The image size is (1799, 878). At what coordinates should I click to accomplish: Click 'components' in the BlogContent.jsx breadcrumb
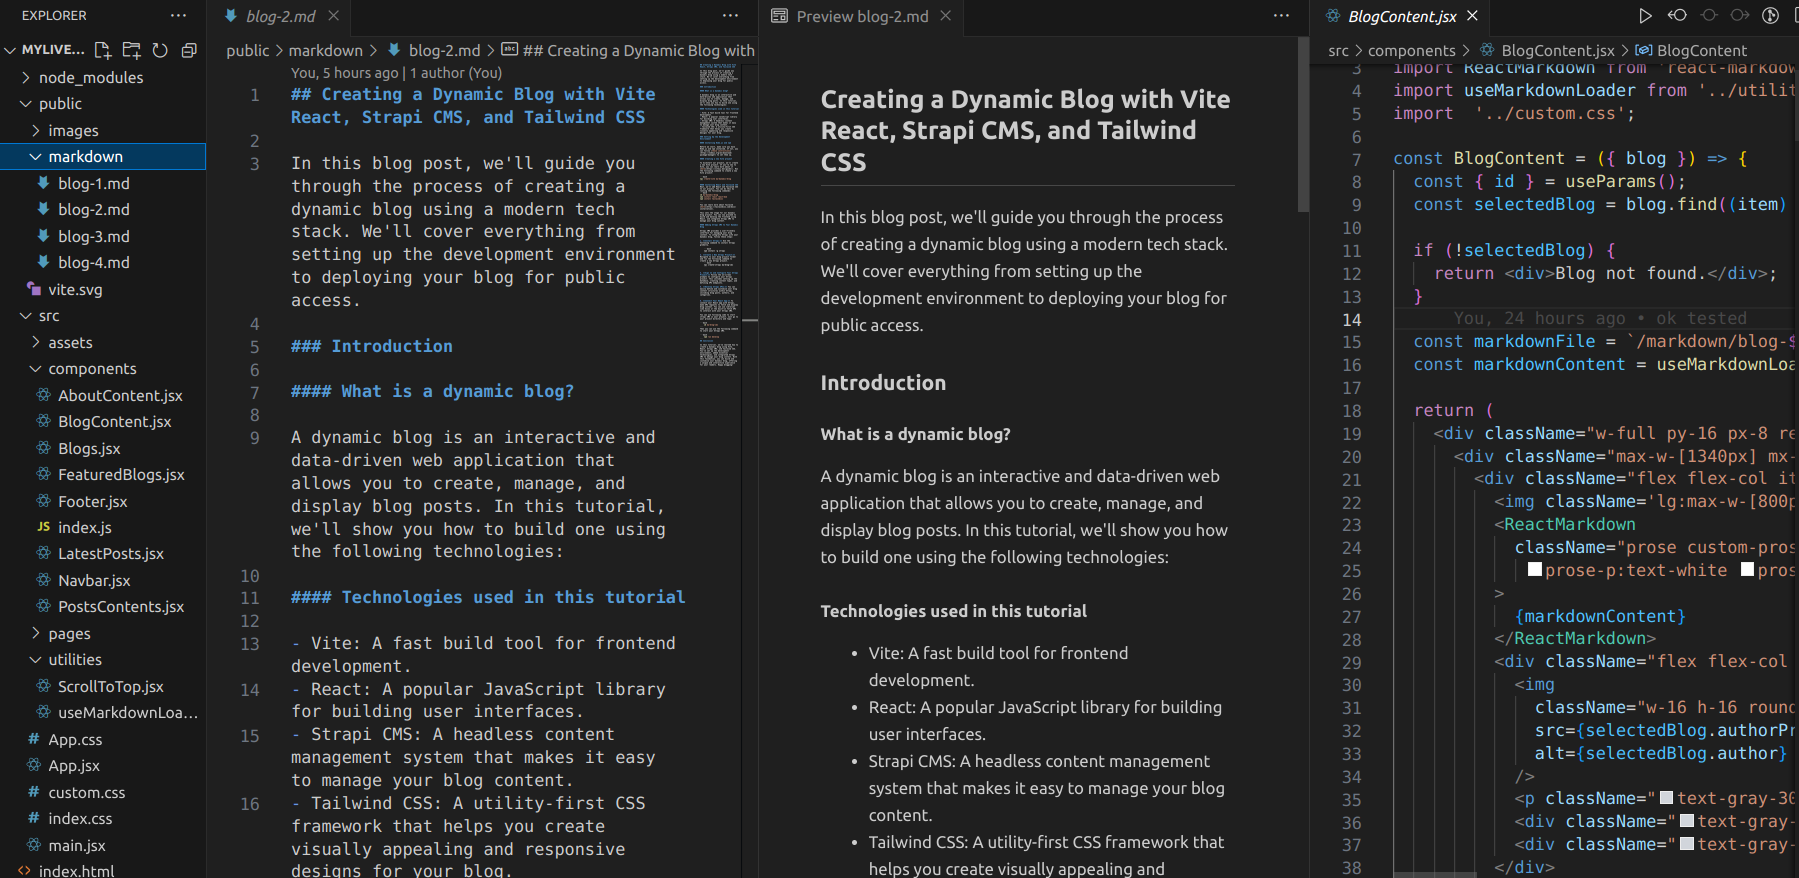coord(1411,51)
